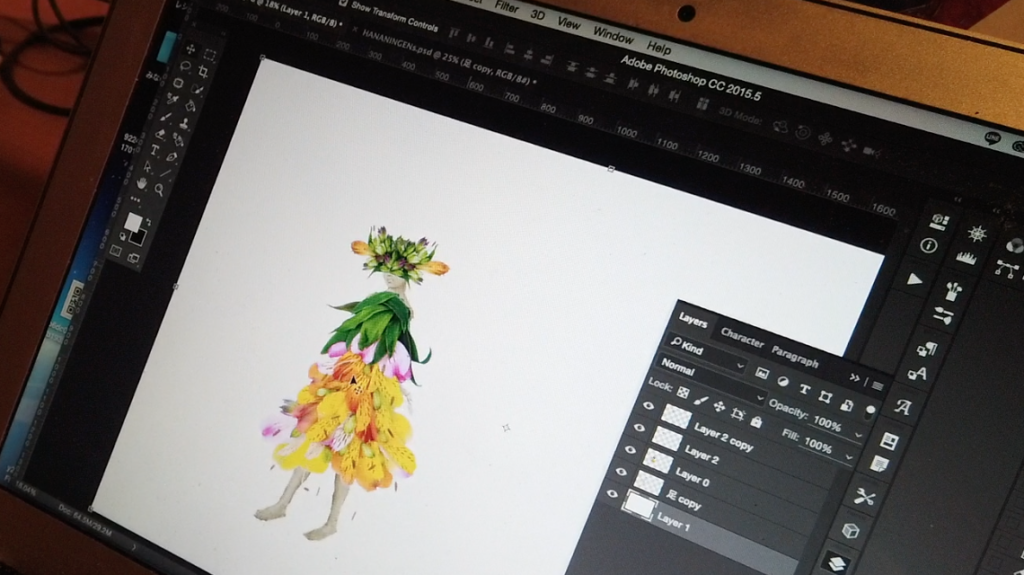Open the Opacity slider dropdown arrow
1024x575 pixels.
(858, 435)
